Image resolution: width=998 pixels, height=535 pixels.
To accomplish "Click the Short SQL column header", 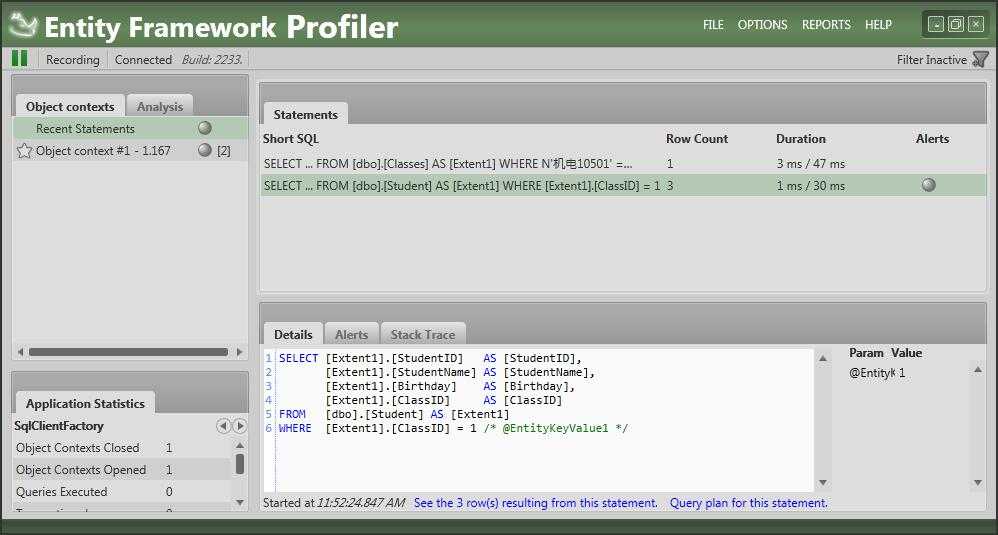I will coord(290,139).
